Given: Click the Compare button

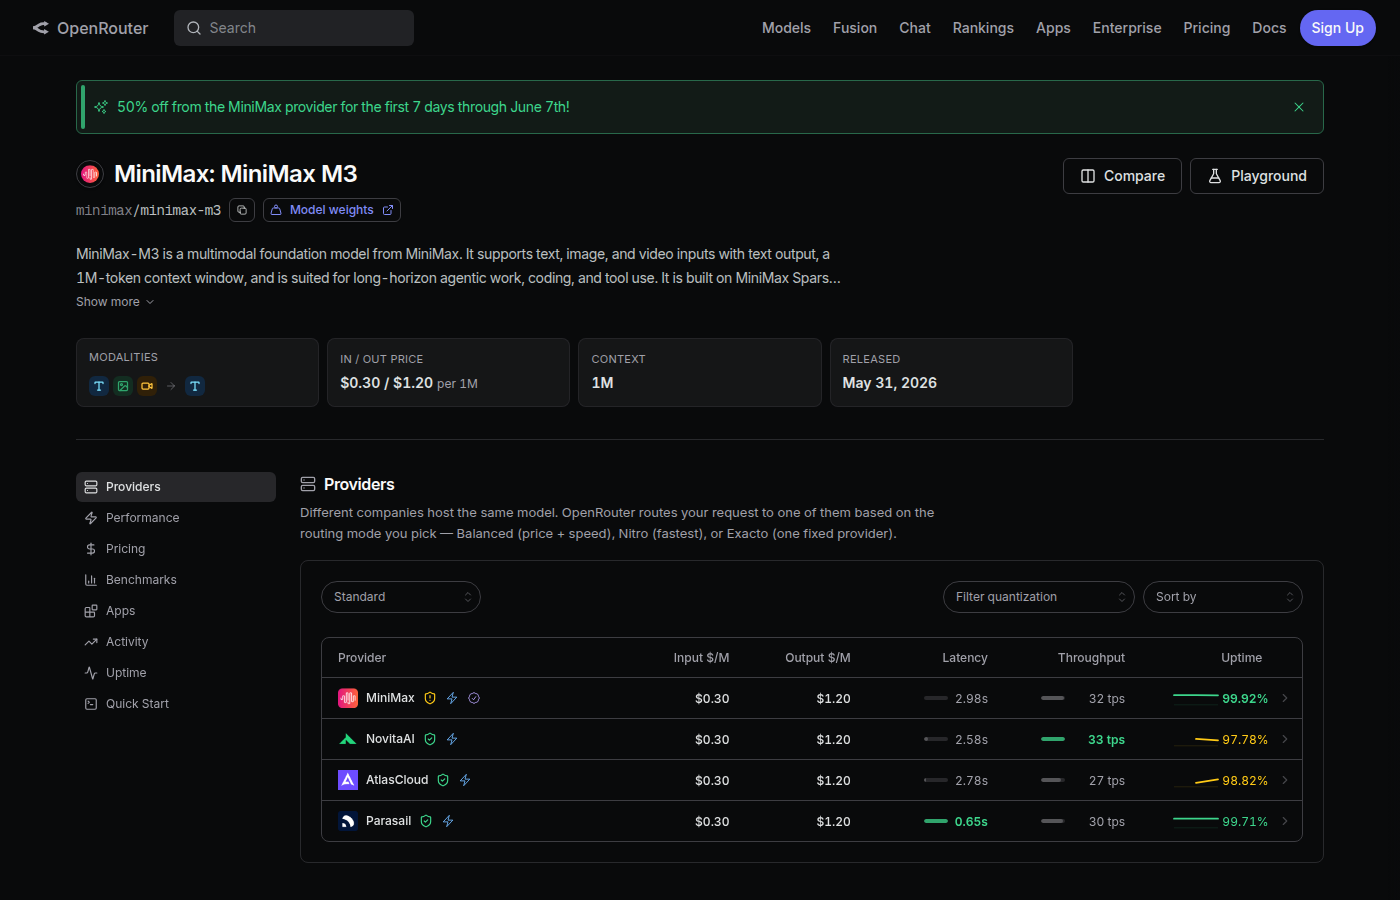Looking at the screenshot, I should pos(1122,176).
